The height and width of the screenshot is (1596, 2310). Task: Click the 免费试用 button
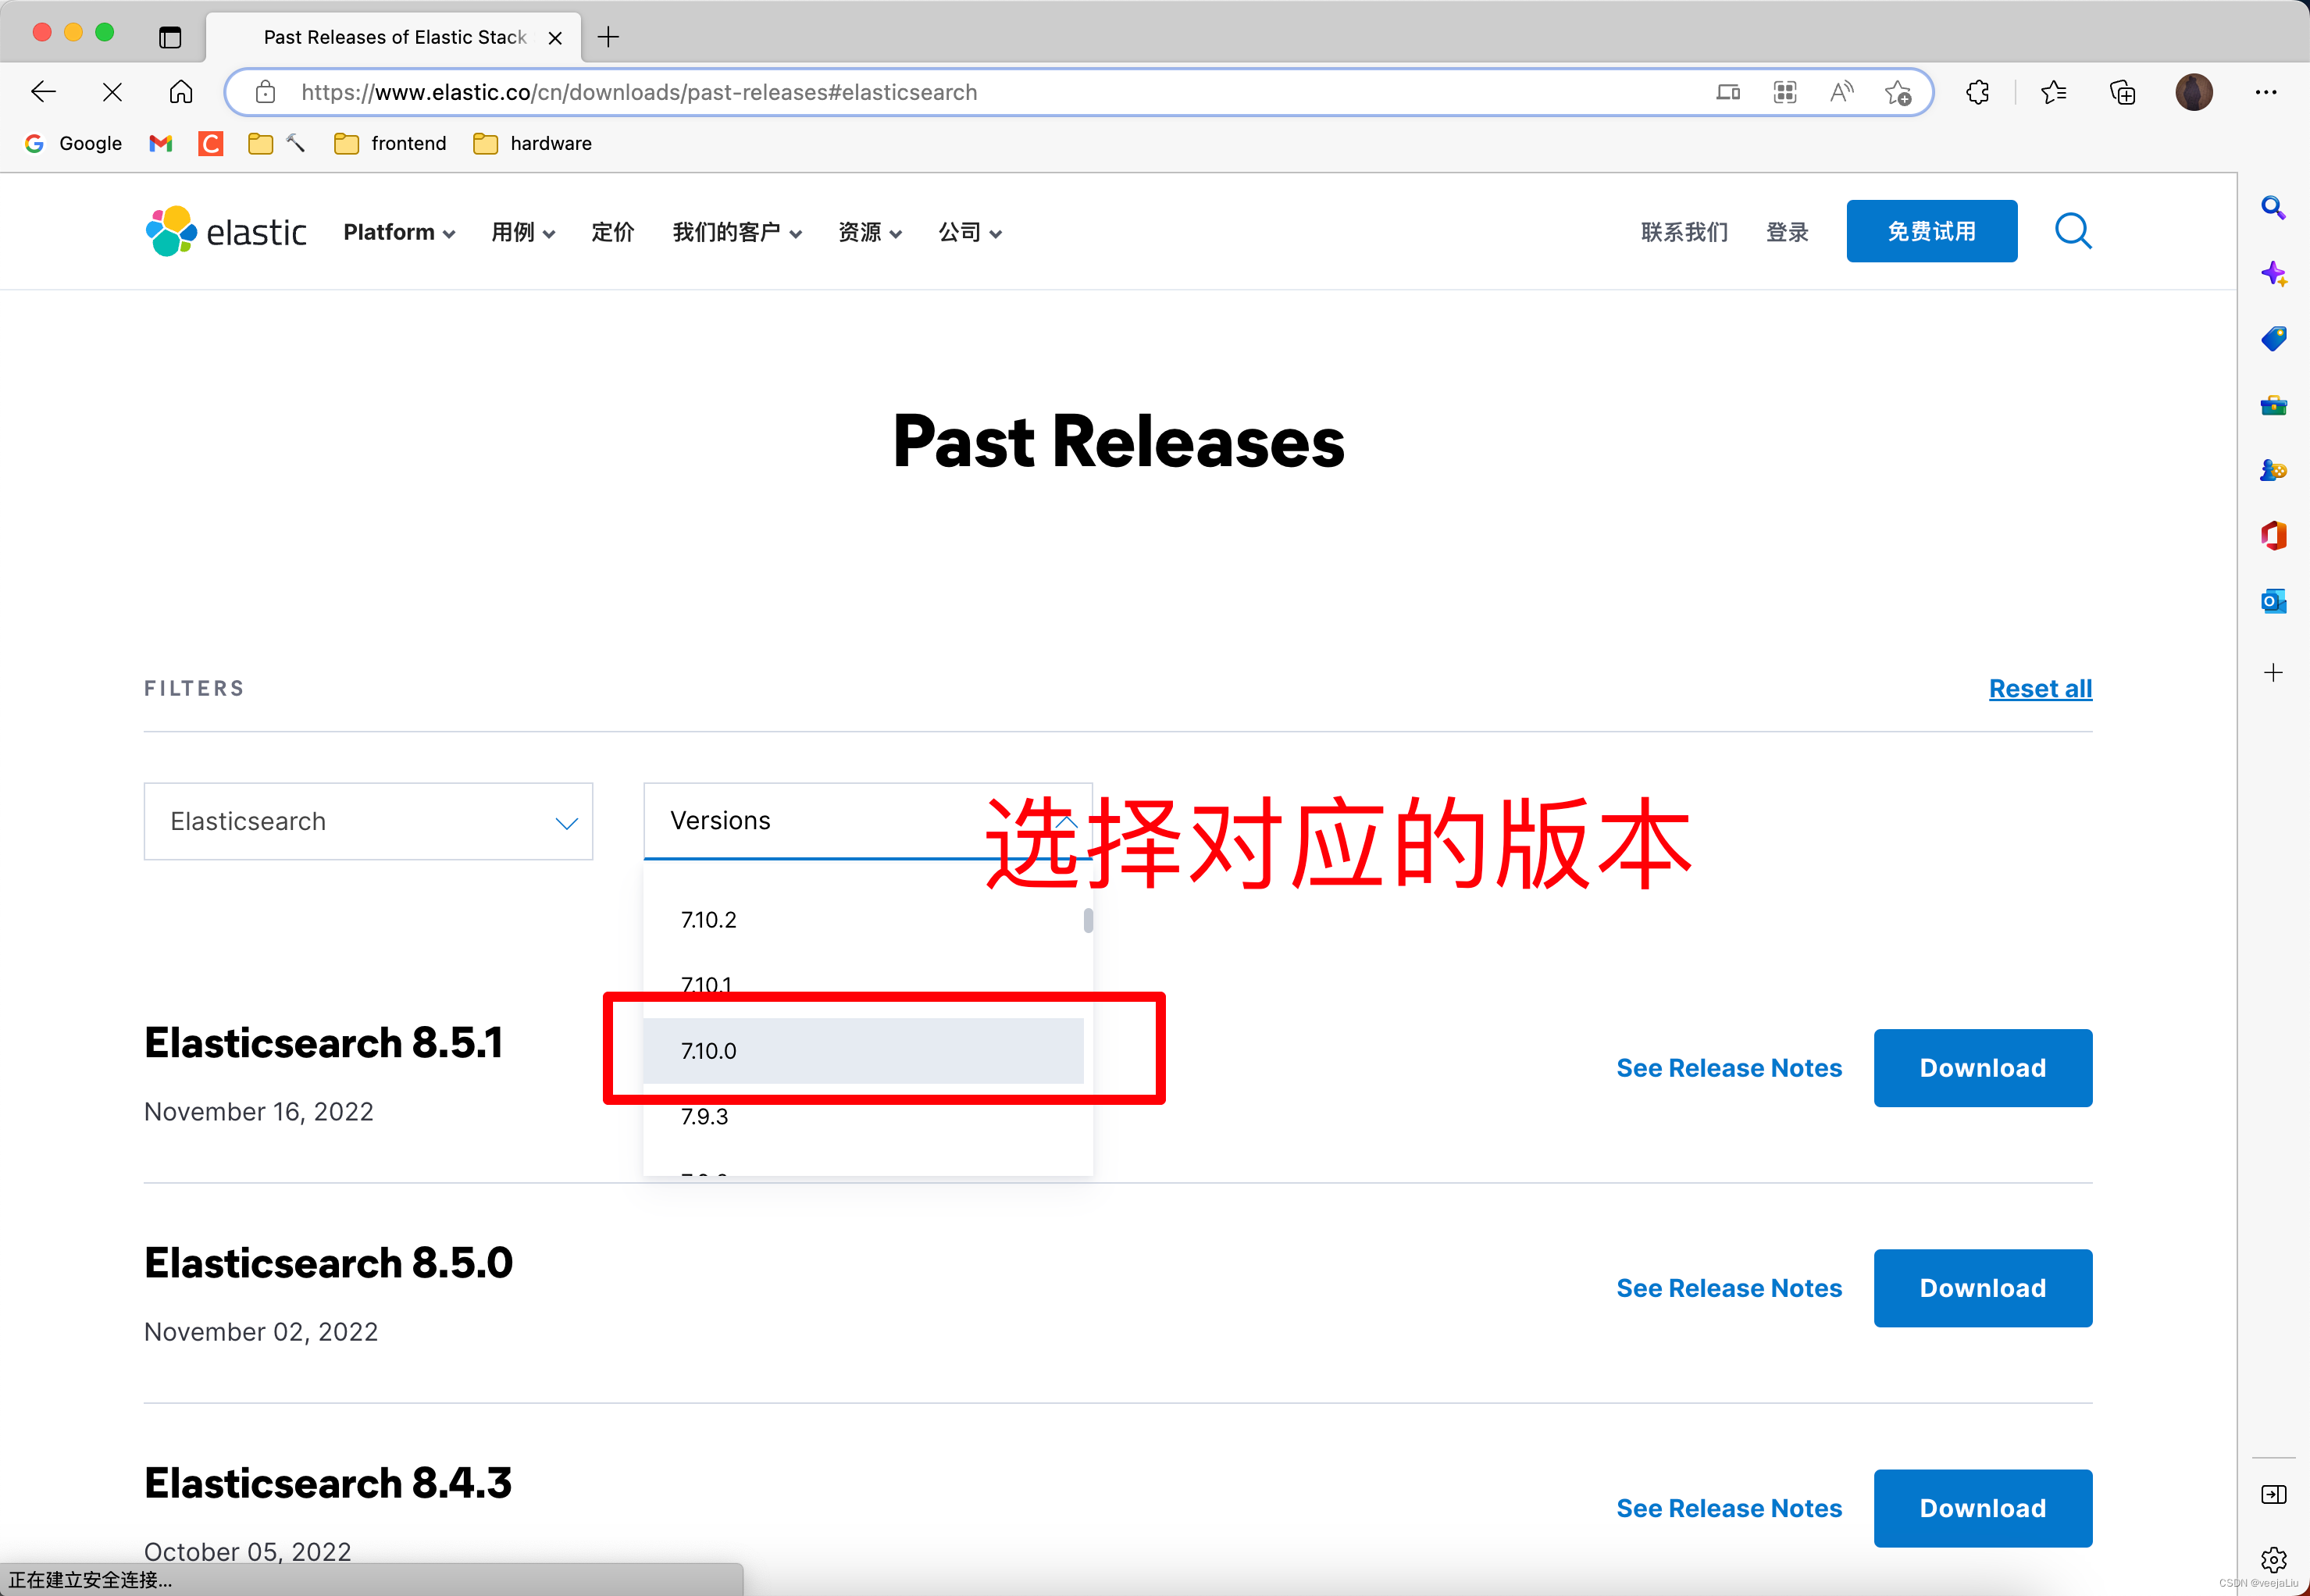1931,231
